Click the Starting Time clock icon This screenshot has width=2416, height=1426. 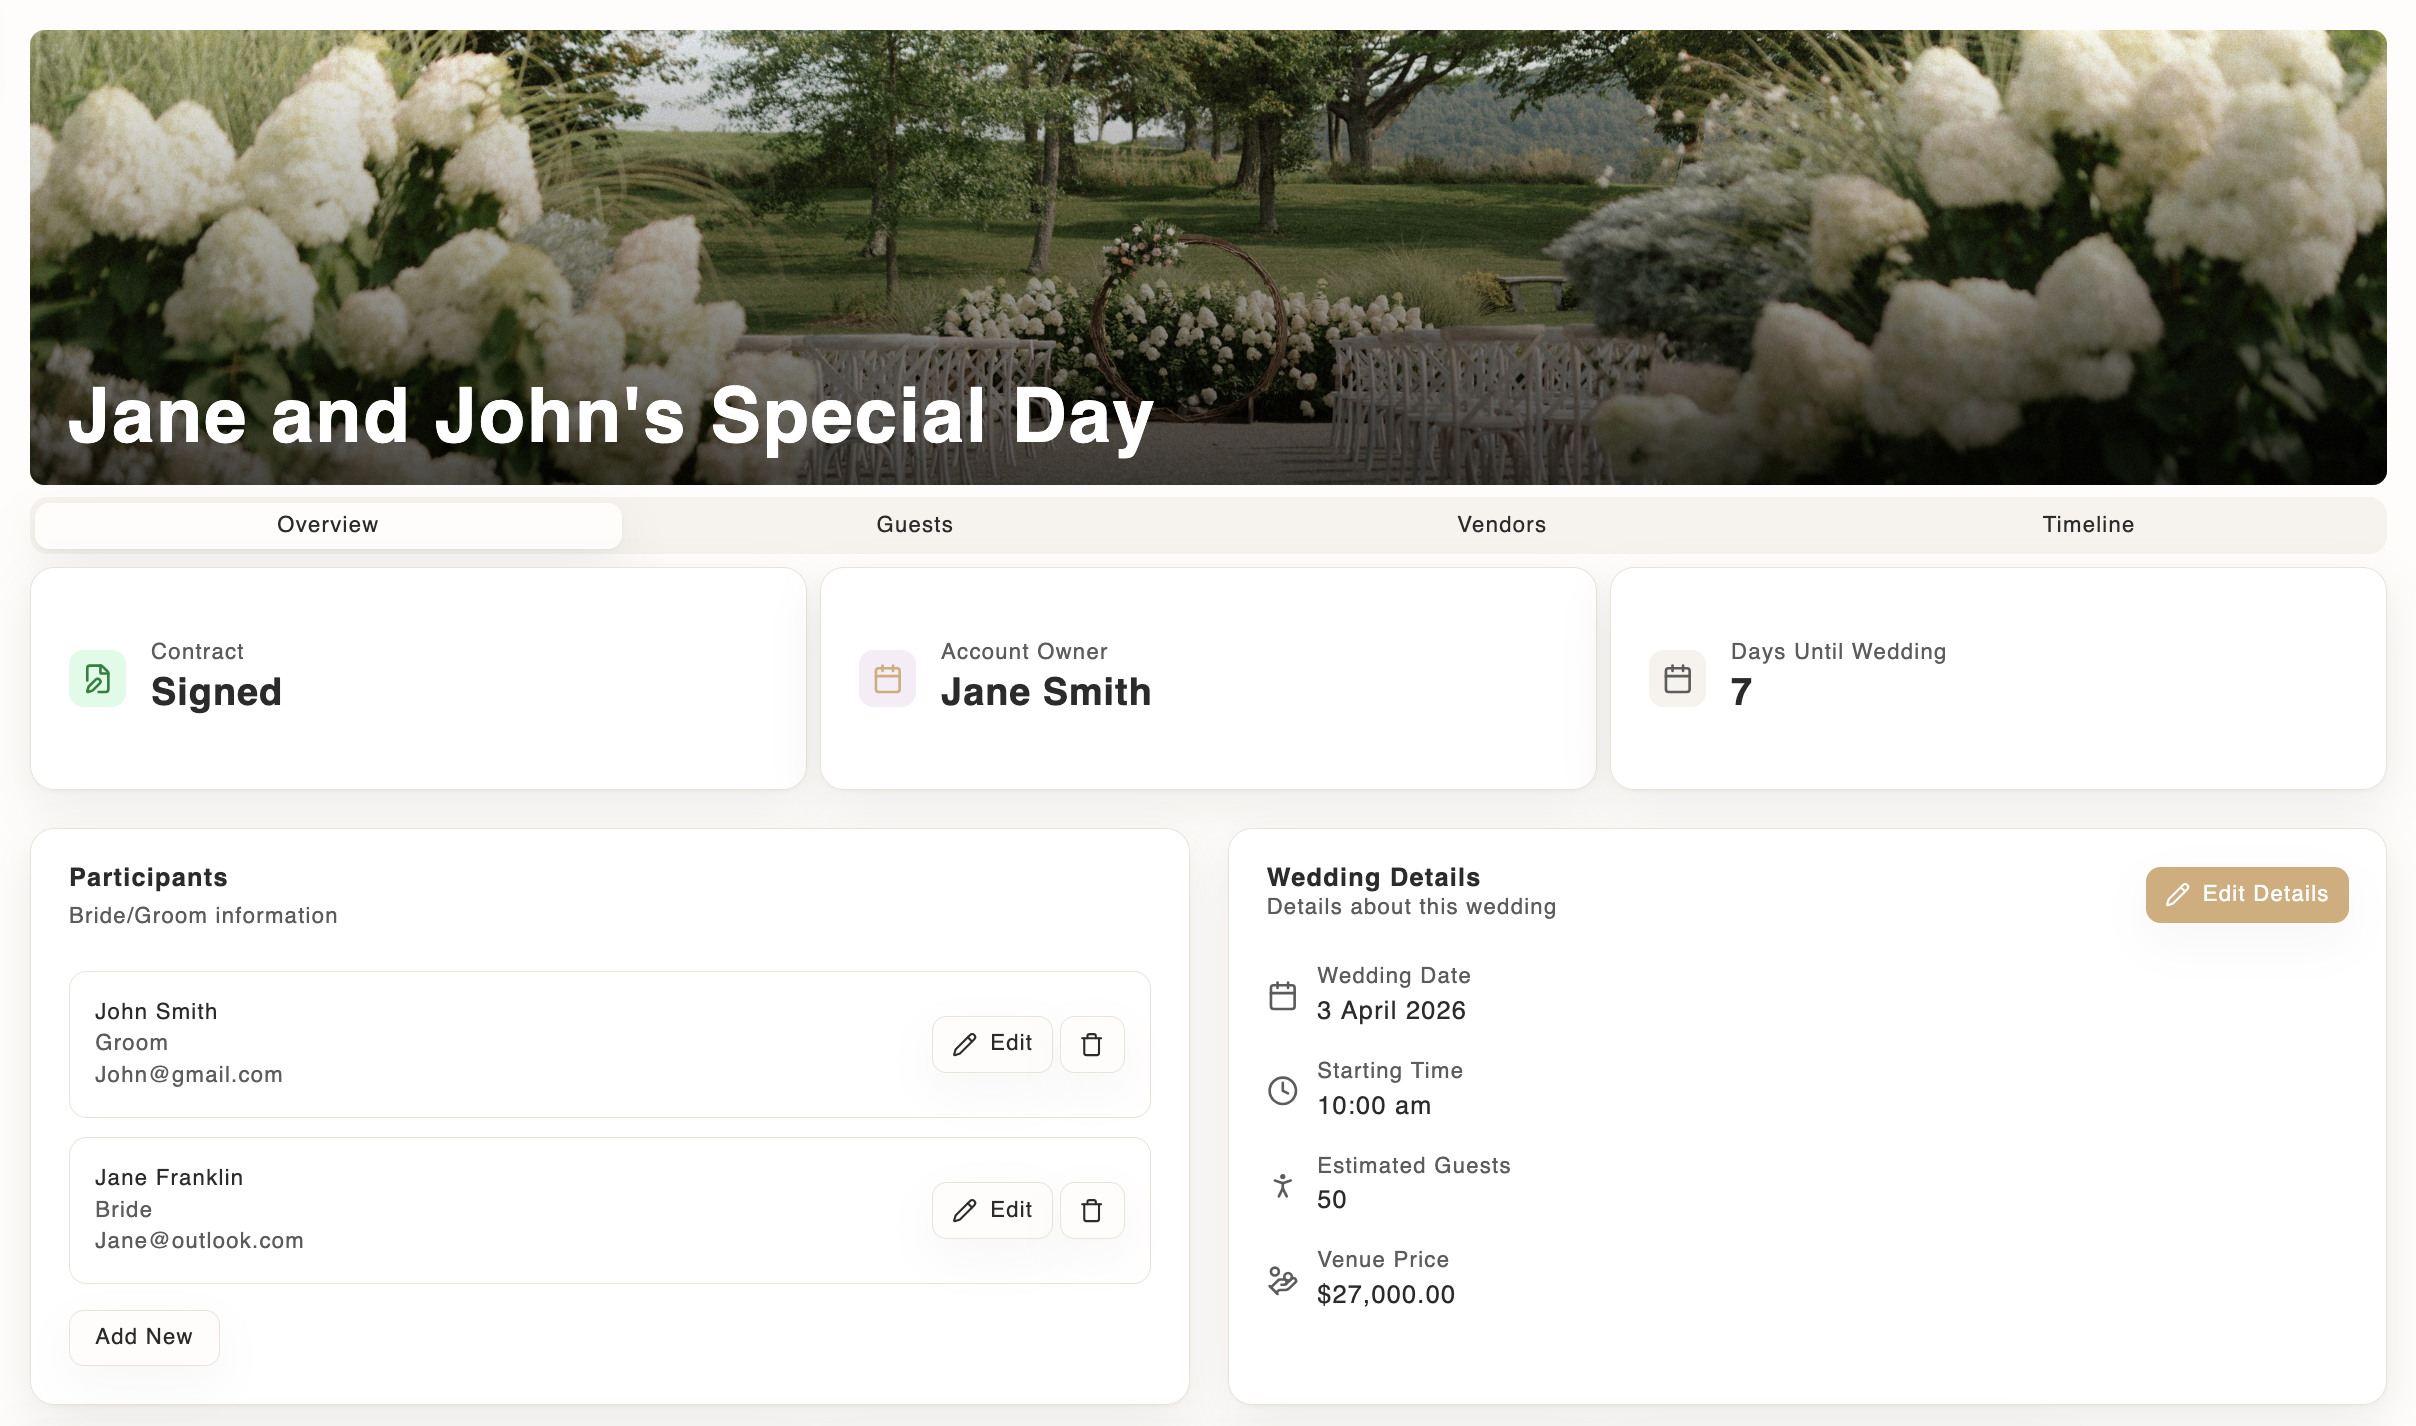point(1282,1090)
